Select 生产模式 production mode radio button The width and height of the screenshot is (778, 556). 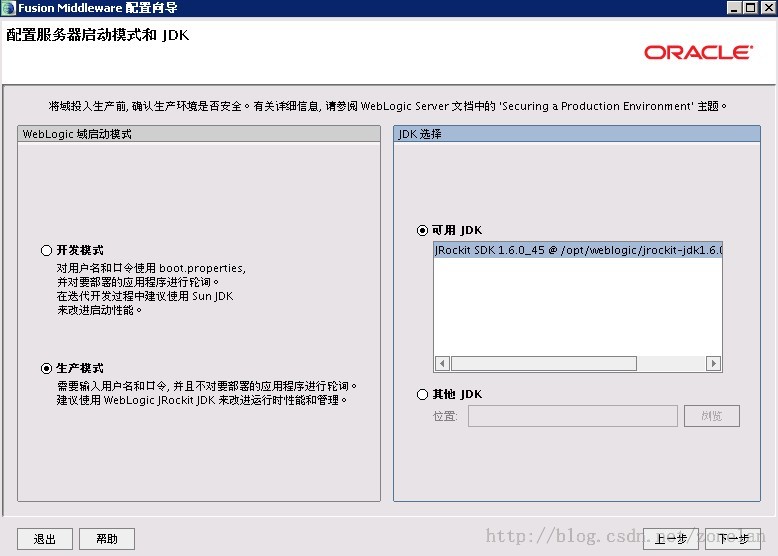(x=46, y=369)
